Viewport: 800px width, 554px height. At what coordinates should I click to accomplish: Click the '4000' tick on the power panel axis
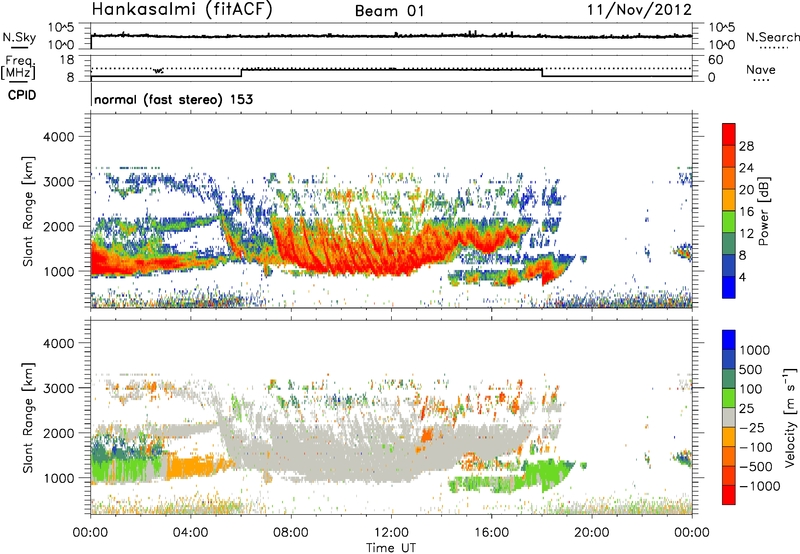coord(59,137)
